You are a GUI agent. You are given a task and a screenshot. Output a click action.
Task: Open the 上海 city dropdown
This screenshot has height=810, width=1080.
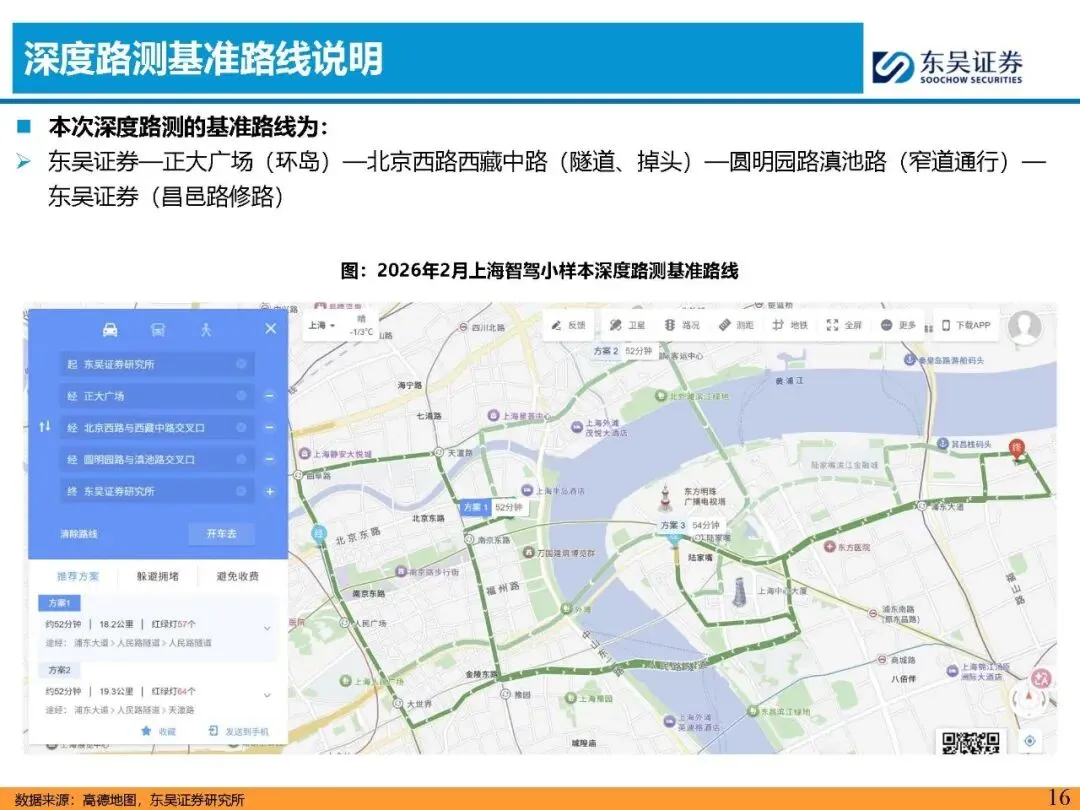click(322, 325)
